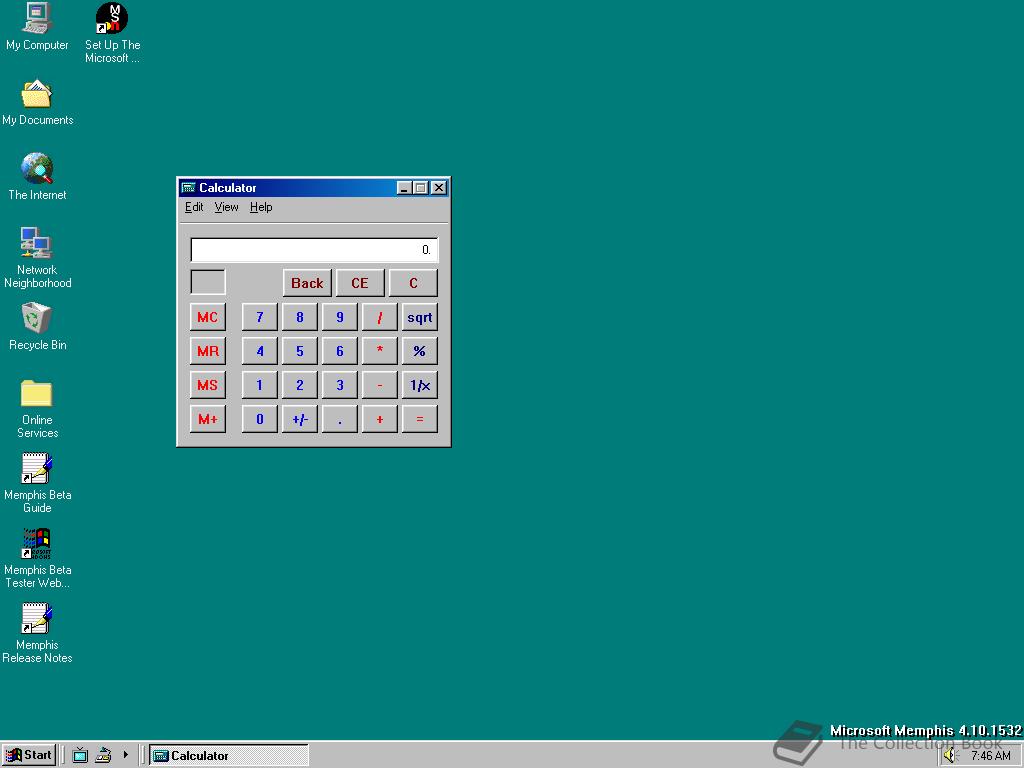
Task: Click the M+ memory add button
Action: click(208, 419)
